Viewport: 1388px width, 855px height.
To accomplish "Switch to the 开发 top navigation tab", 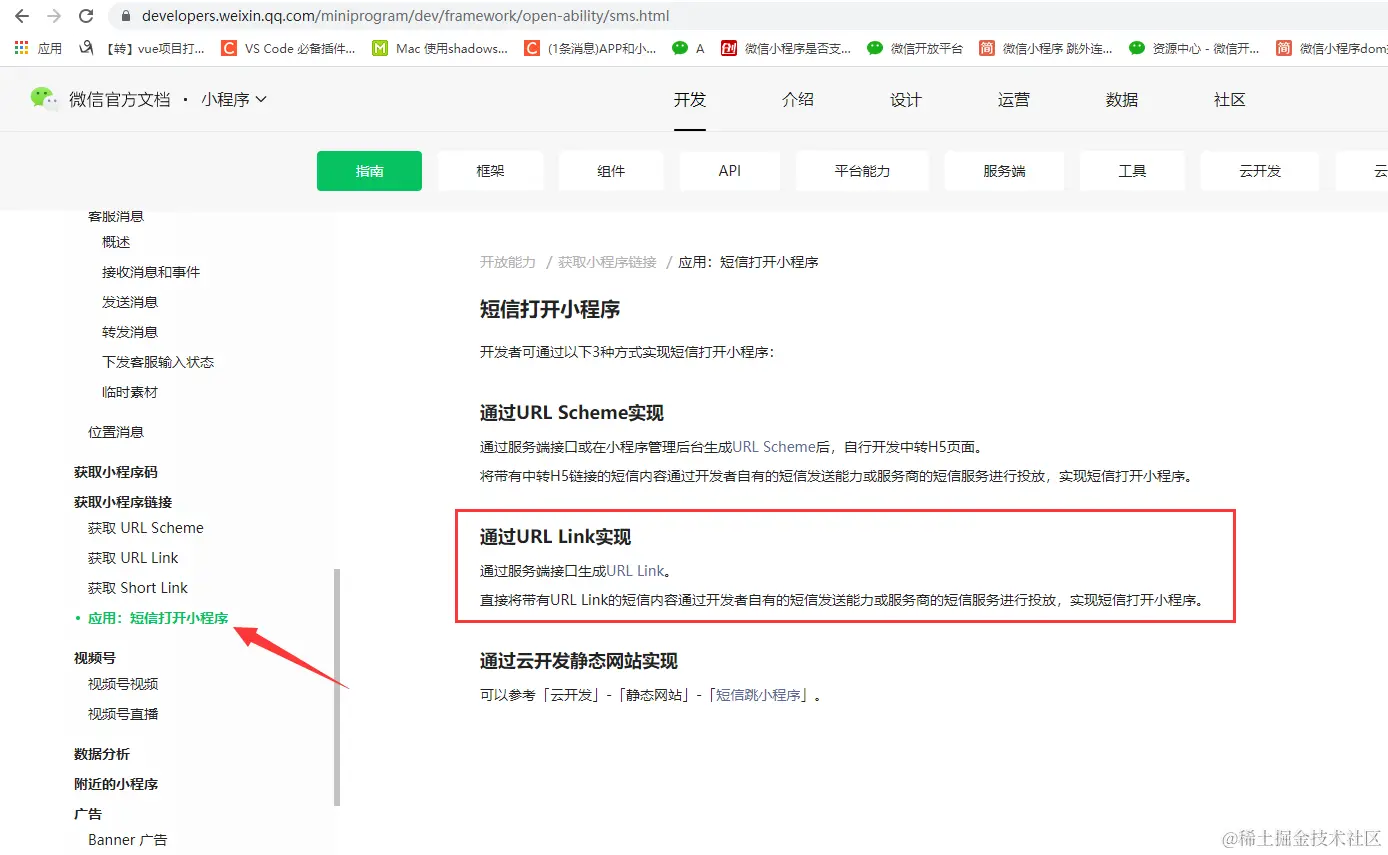I will click(690, 99).
